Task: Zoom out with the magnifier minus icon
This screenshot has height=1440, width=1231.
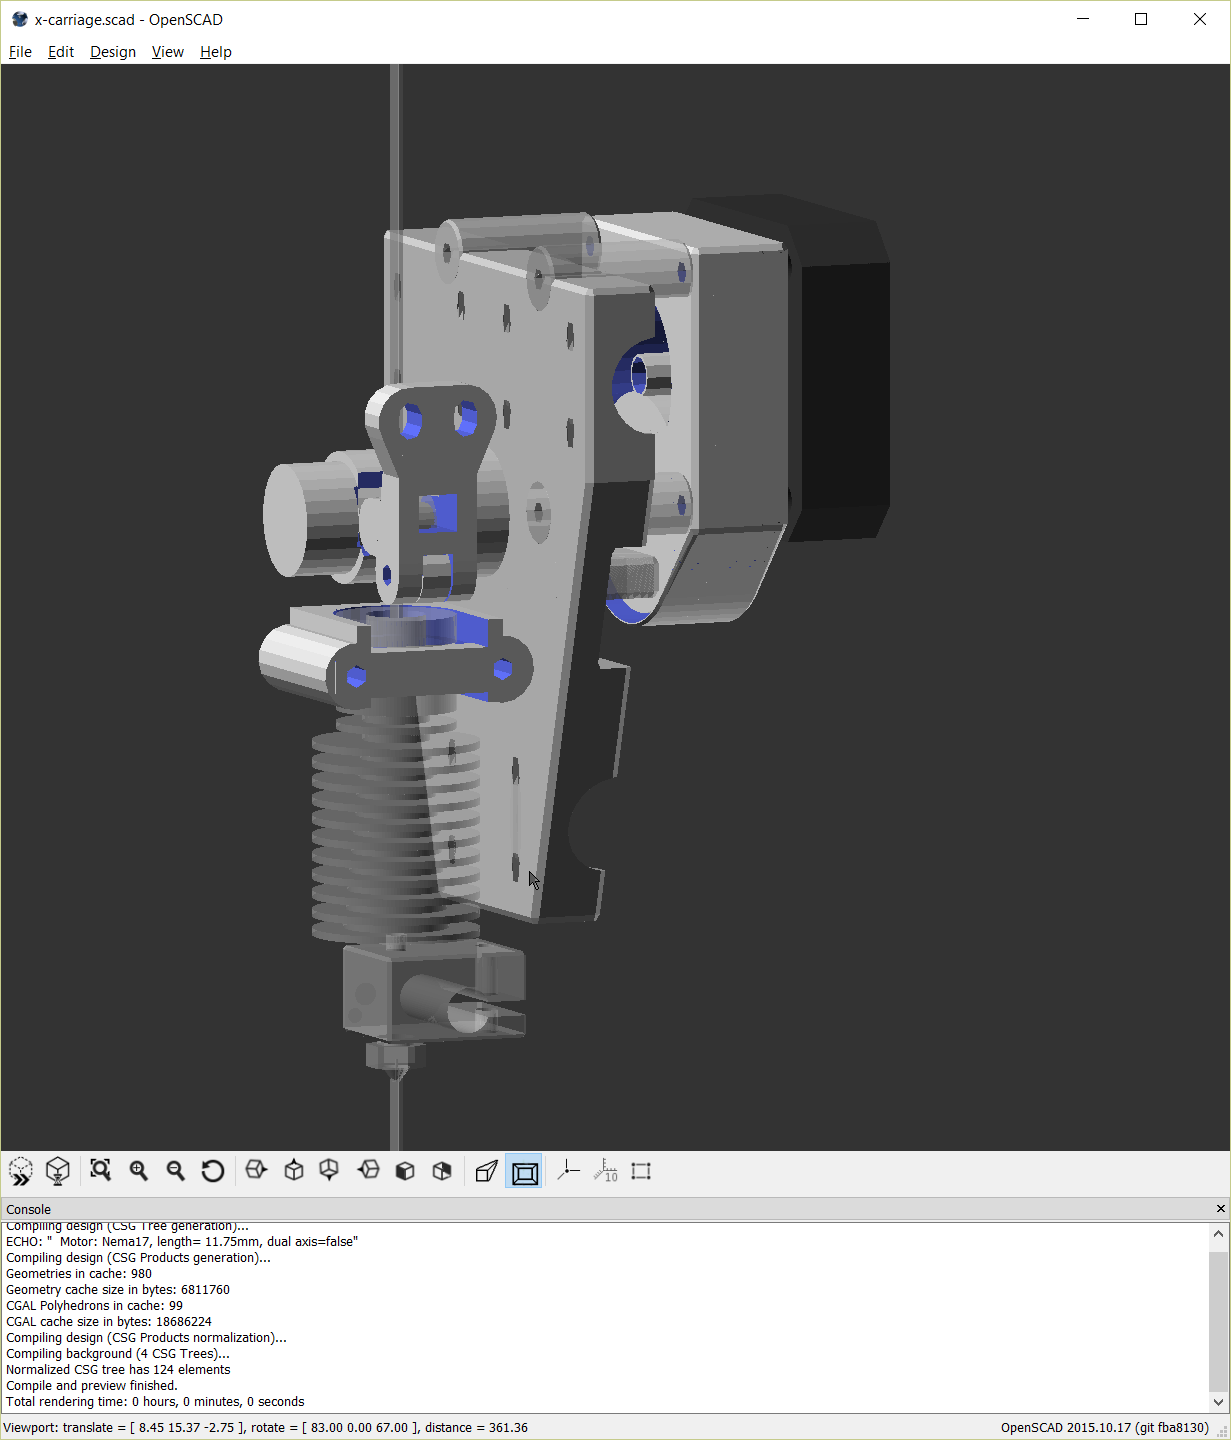Action: click(176, 1171)
